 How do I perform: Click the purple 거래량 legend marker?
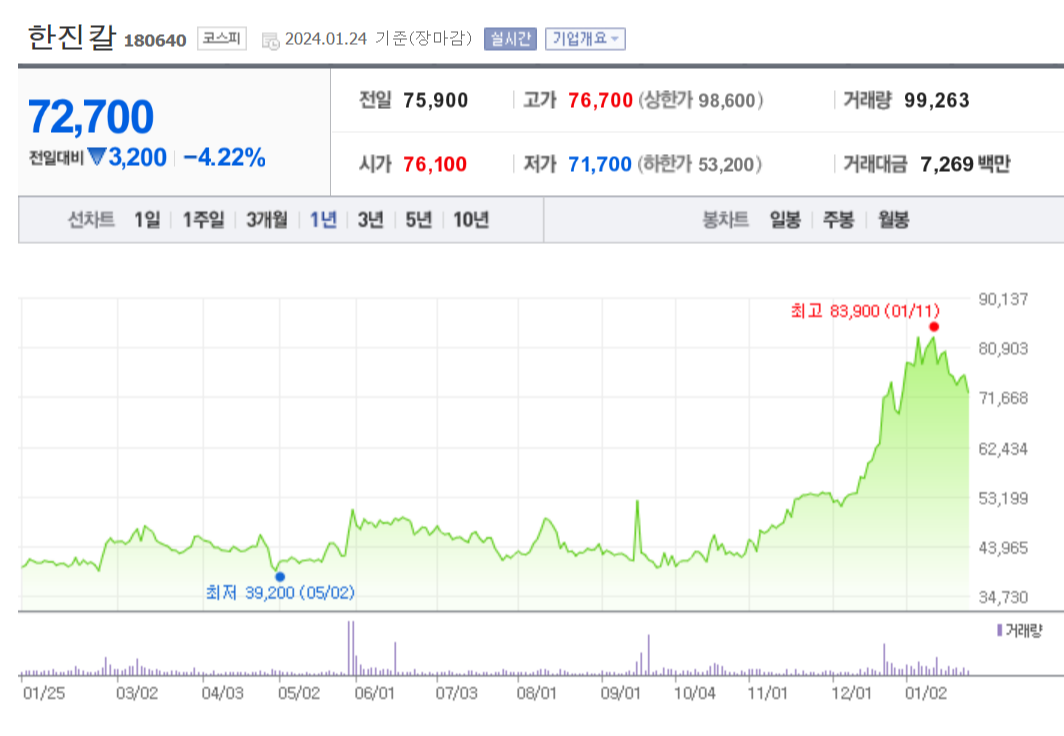(x=1000, y=631)
